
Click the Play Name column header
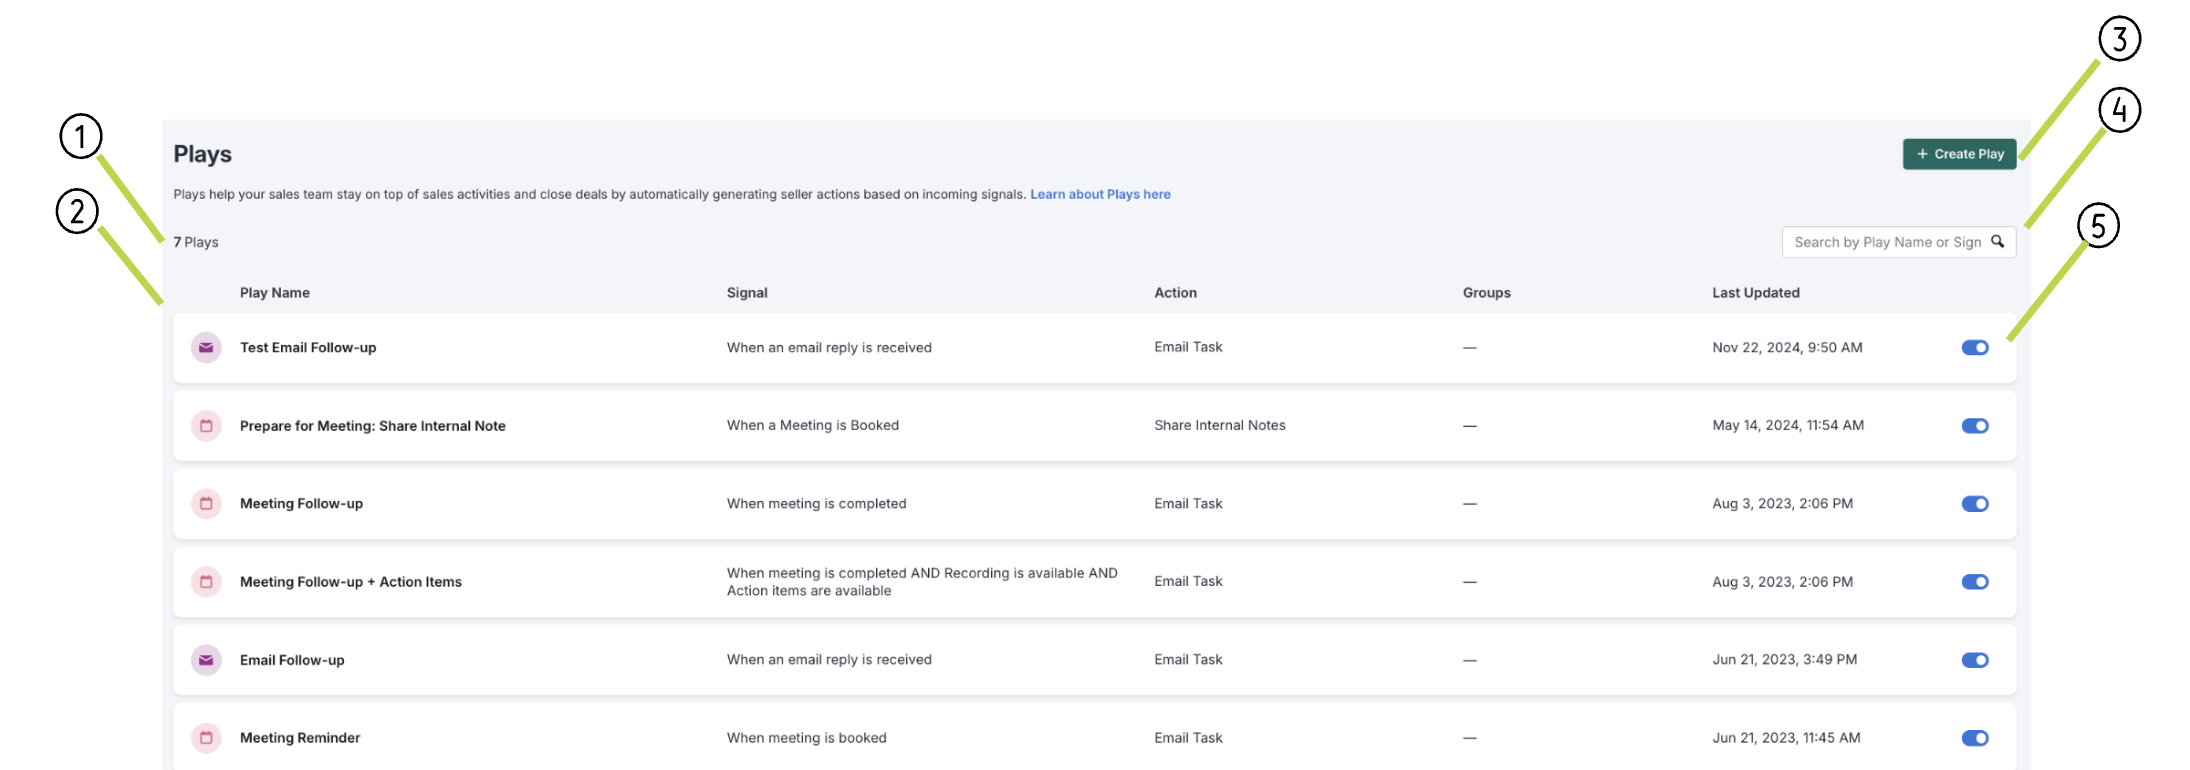pyautogui.click(x=275, y=293)
